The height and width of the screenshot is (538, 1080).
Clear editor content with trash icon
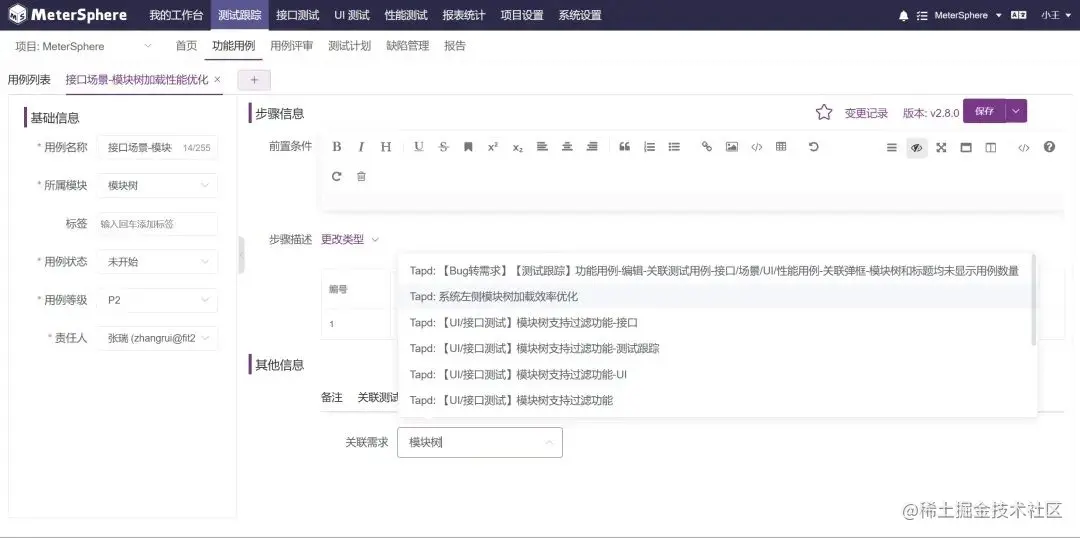click(x=361, y=176)
